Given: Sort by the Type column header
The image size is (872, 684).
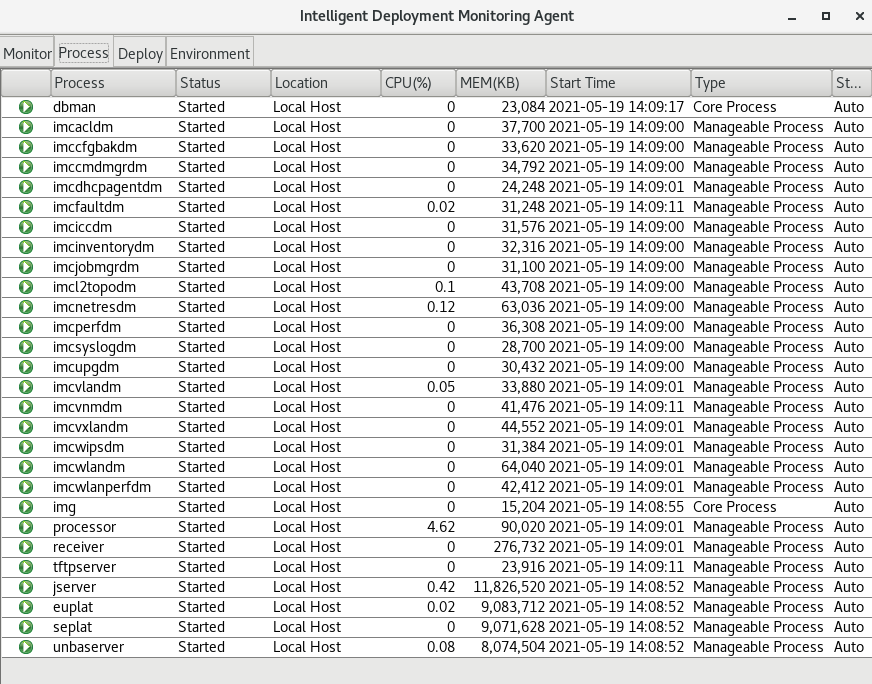Looking at the screenshot, I should click(761, 83).
